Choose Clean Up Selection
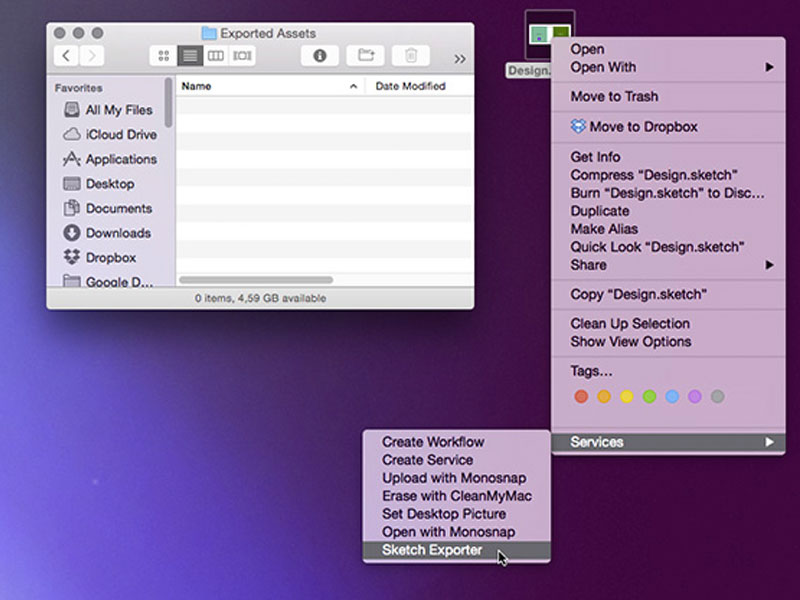 click(x=668, y=323)
